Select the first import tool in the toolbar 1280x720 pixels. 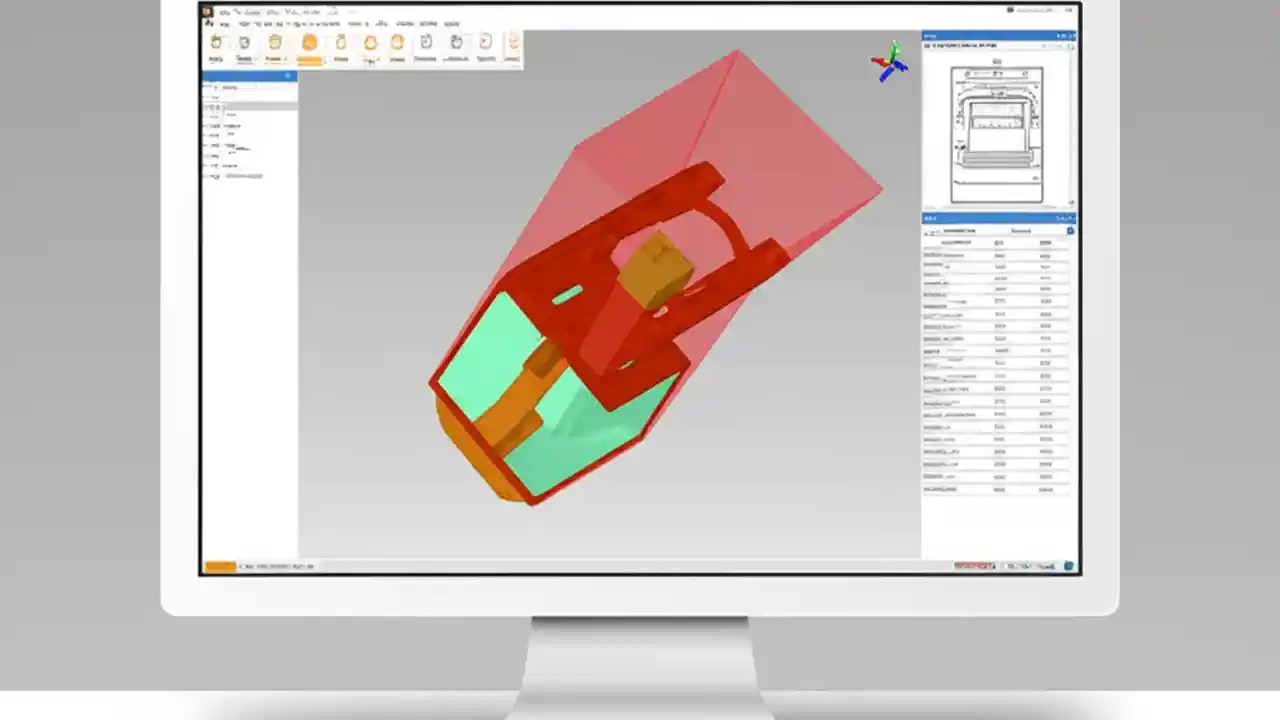coord(216,42)
